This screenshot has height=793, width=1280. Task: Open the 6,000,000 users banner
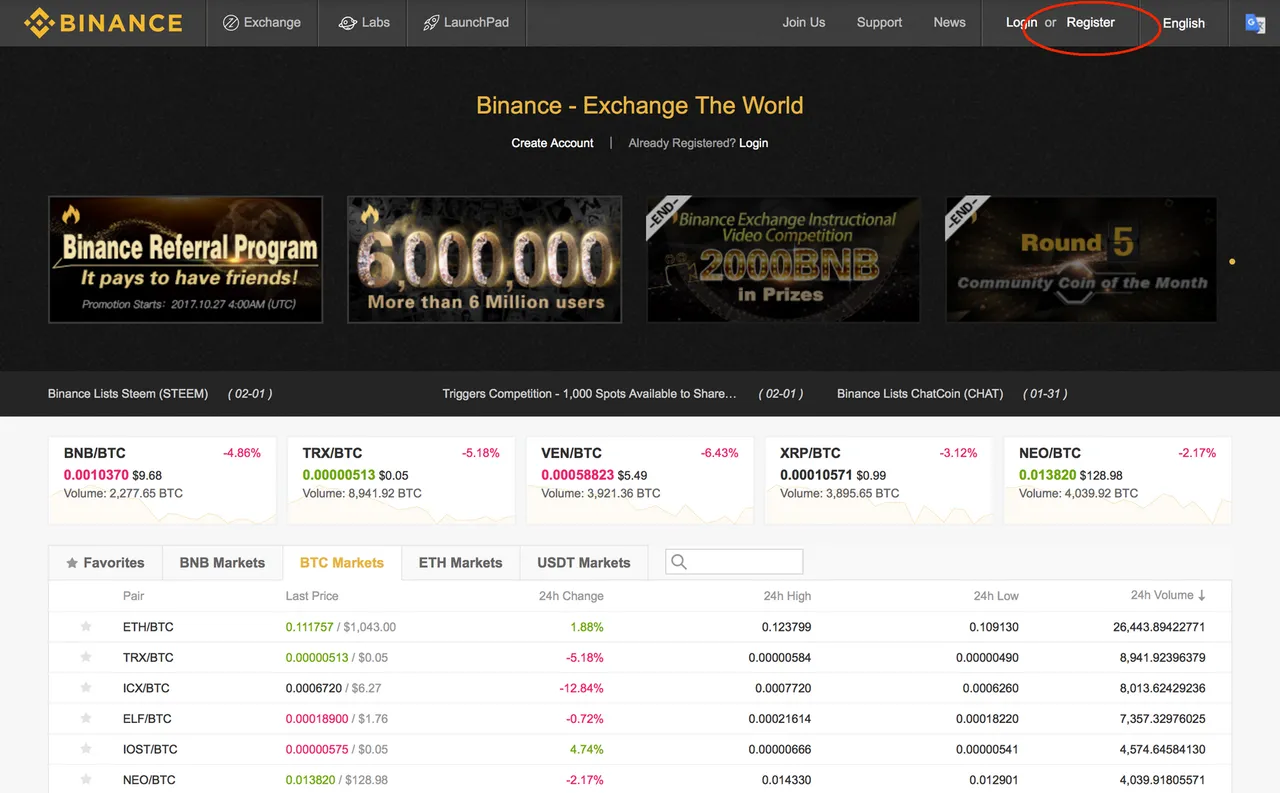pos(484,259)
